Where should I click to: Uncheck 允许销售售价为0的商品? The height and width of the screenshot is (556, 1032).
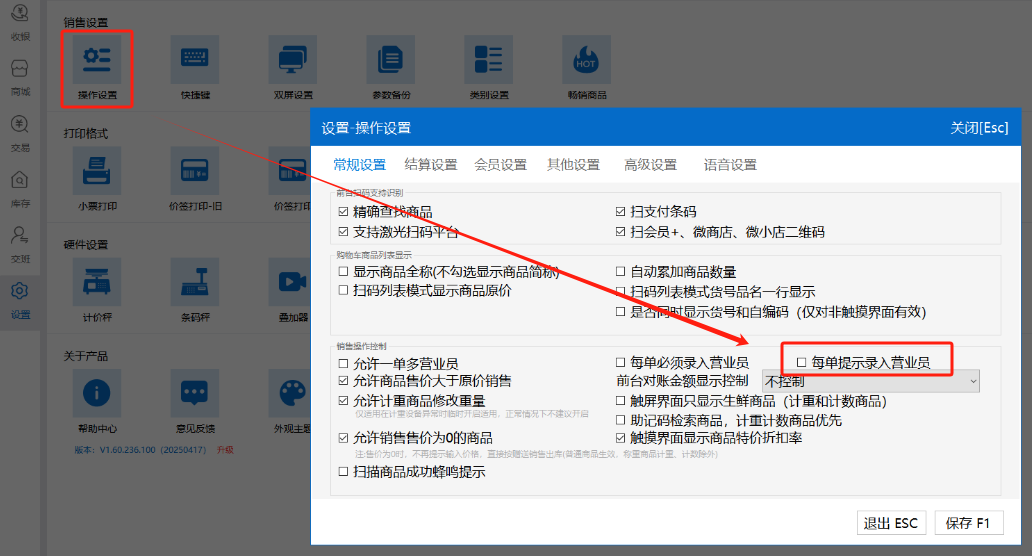[x=343, y=438]
